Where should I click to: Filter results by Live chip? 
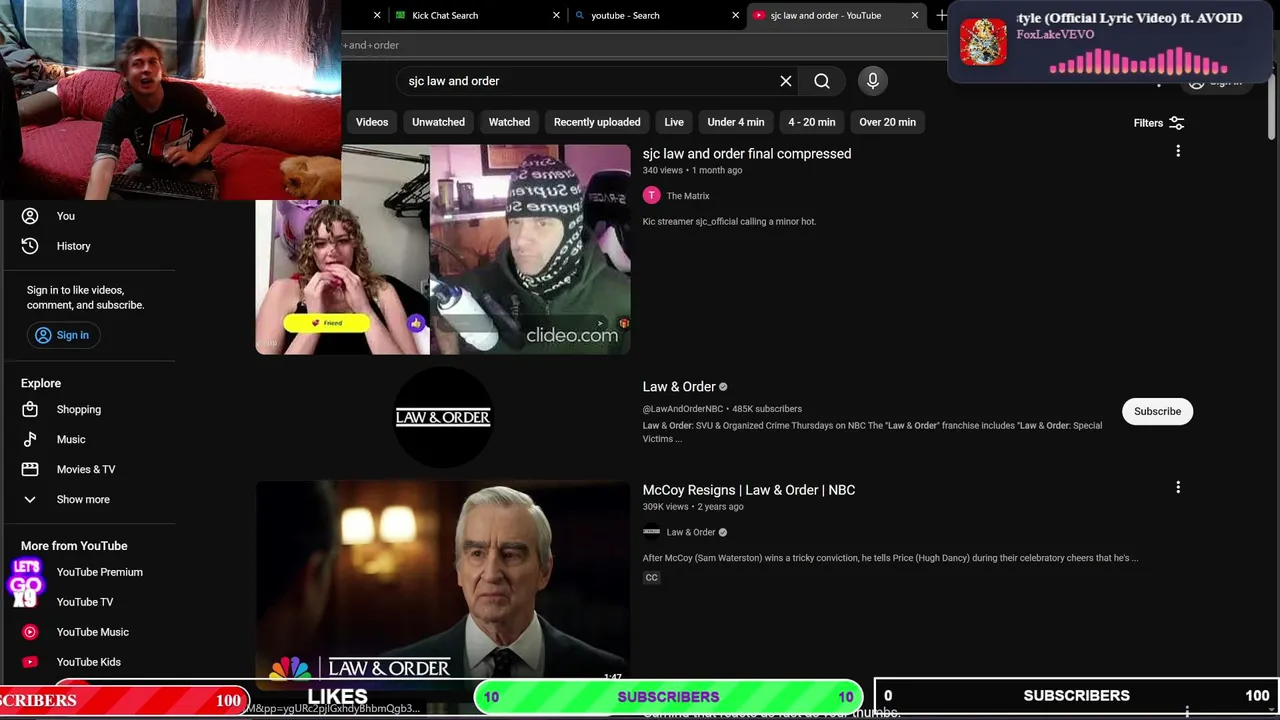674,122
